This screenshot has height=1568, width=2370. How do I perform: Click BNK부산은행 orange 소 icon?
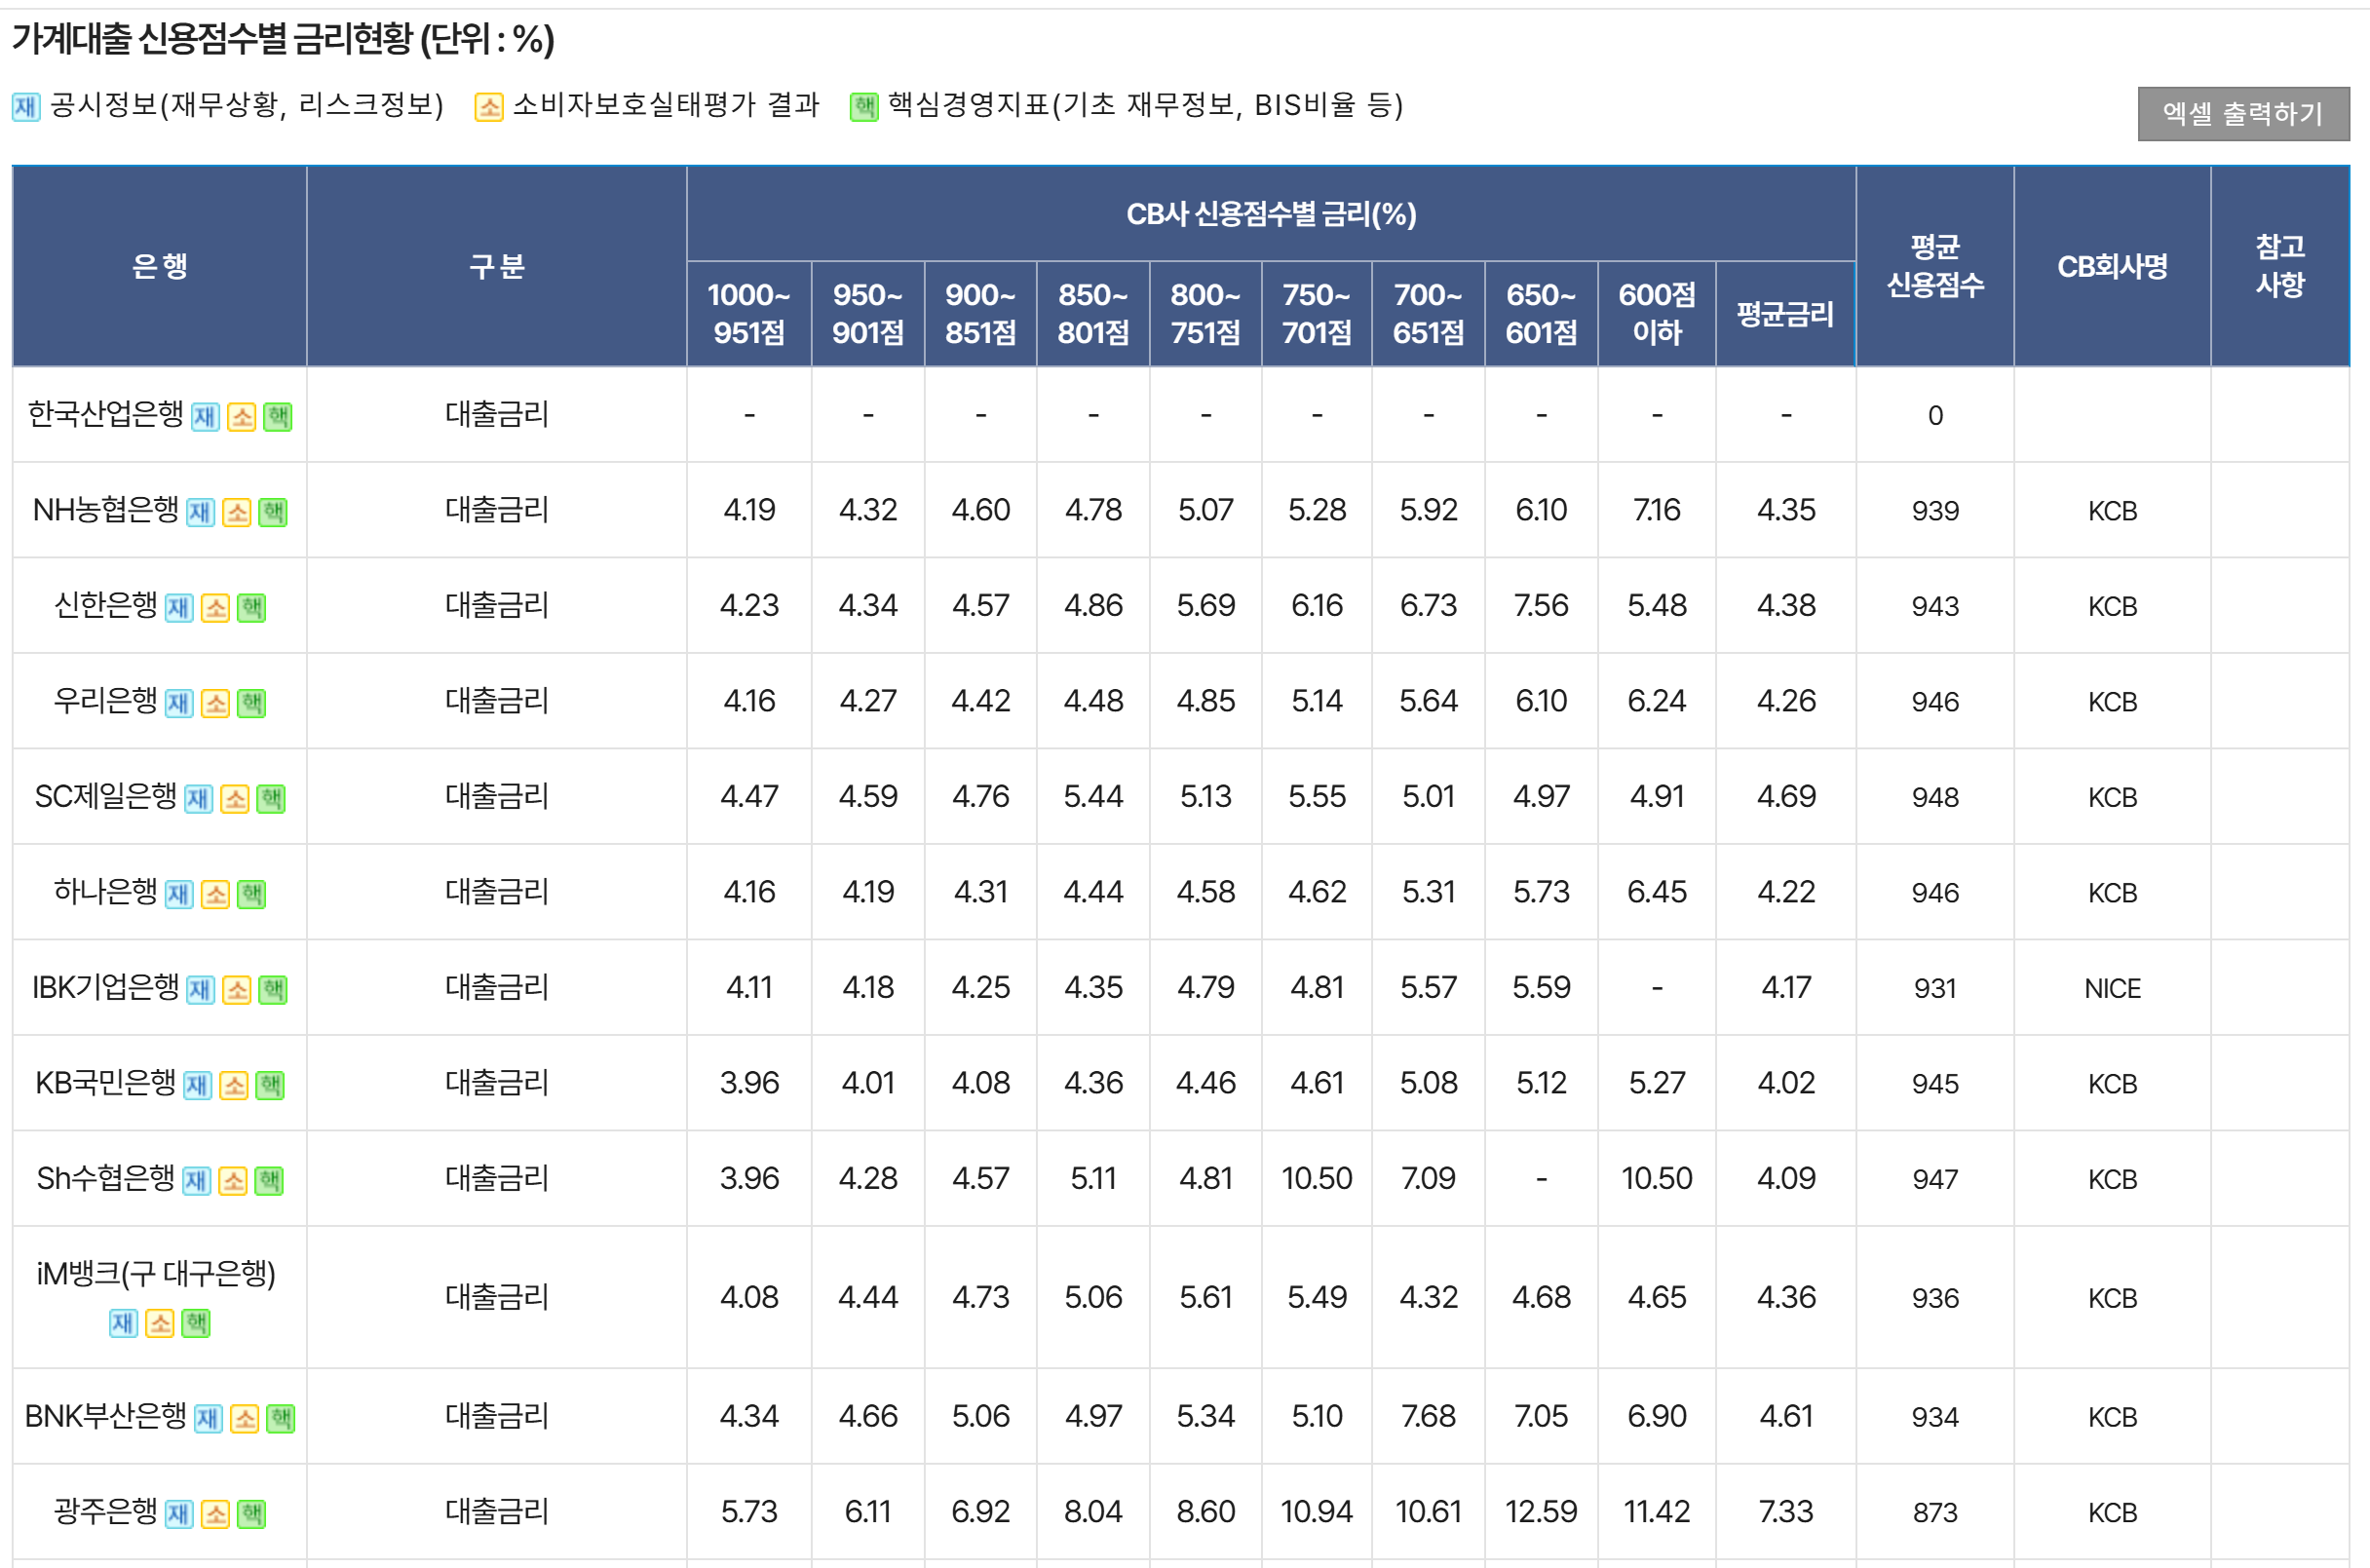(244, 1418)
